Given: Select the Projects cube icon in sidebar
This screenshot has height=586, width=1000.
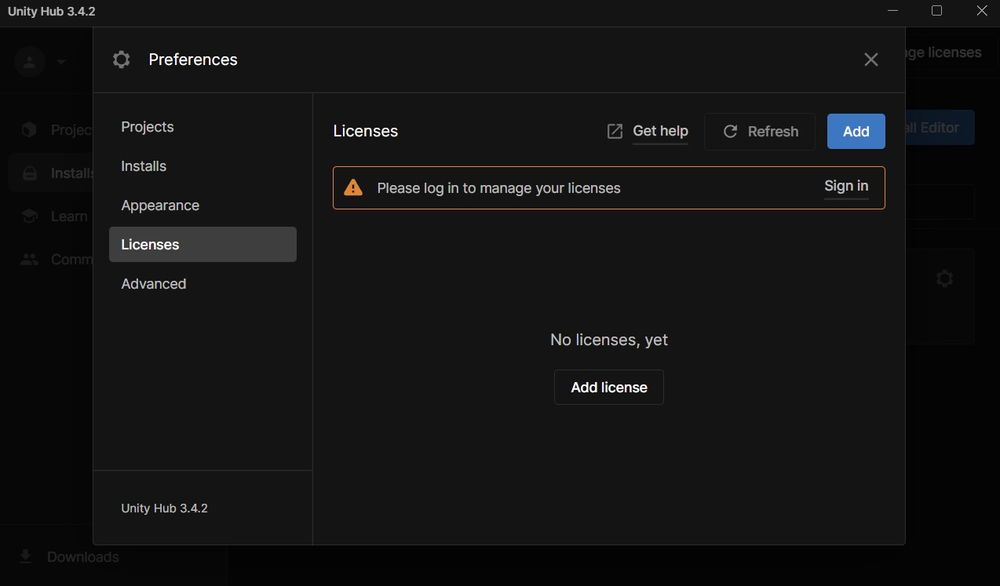Looking at the screenshot, I should (30, 128).
